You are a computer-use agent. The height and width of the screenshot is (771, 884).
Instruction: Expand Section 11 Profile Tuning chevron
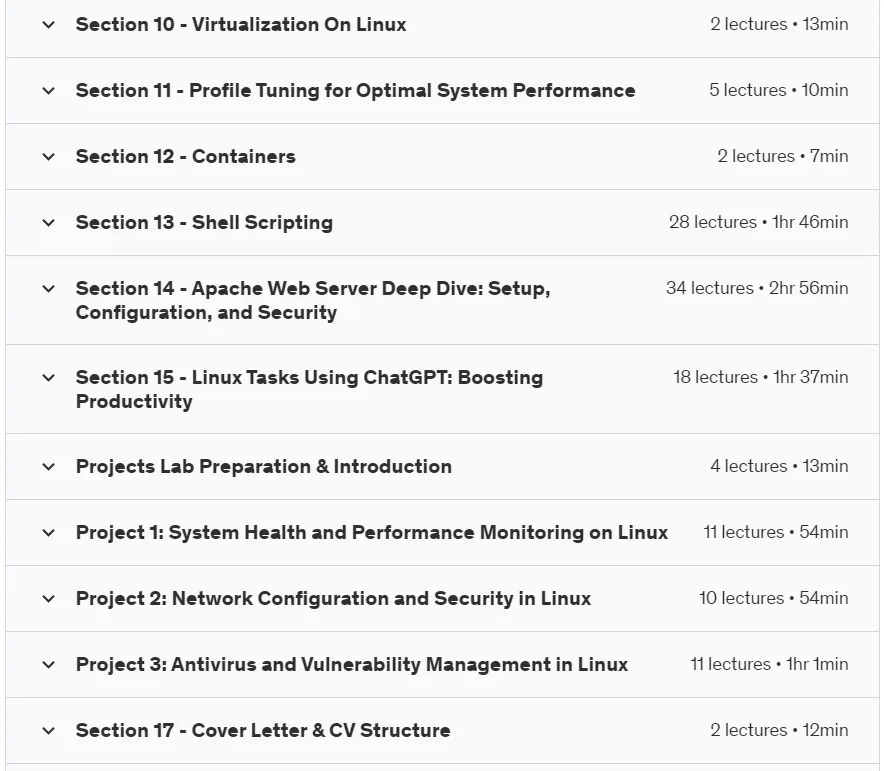click(x=49, y=91)
